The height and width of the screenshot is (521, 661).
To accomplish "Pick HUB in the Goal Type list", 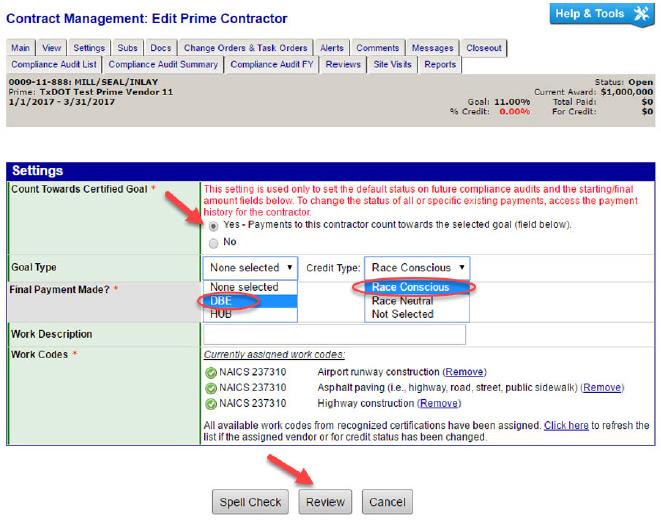I will tap(220, 314).
